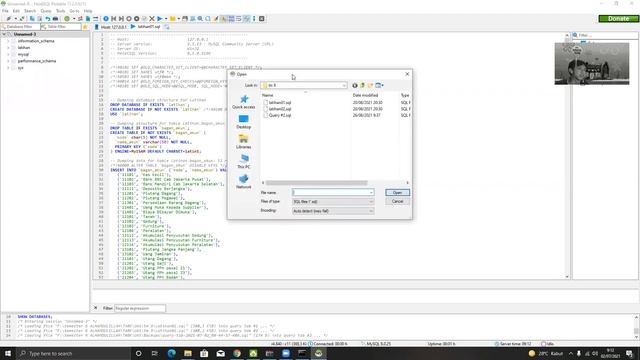Click the green refresh icon in toolbar

67,19
